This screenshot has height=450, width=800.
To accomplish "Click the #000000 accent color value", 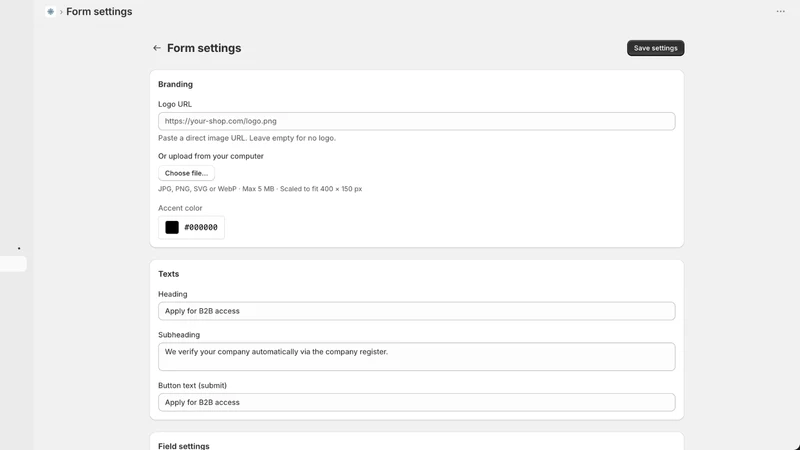I will pos(201,227).
